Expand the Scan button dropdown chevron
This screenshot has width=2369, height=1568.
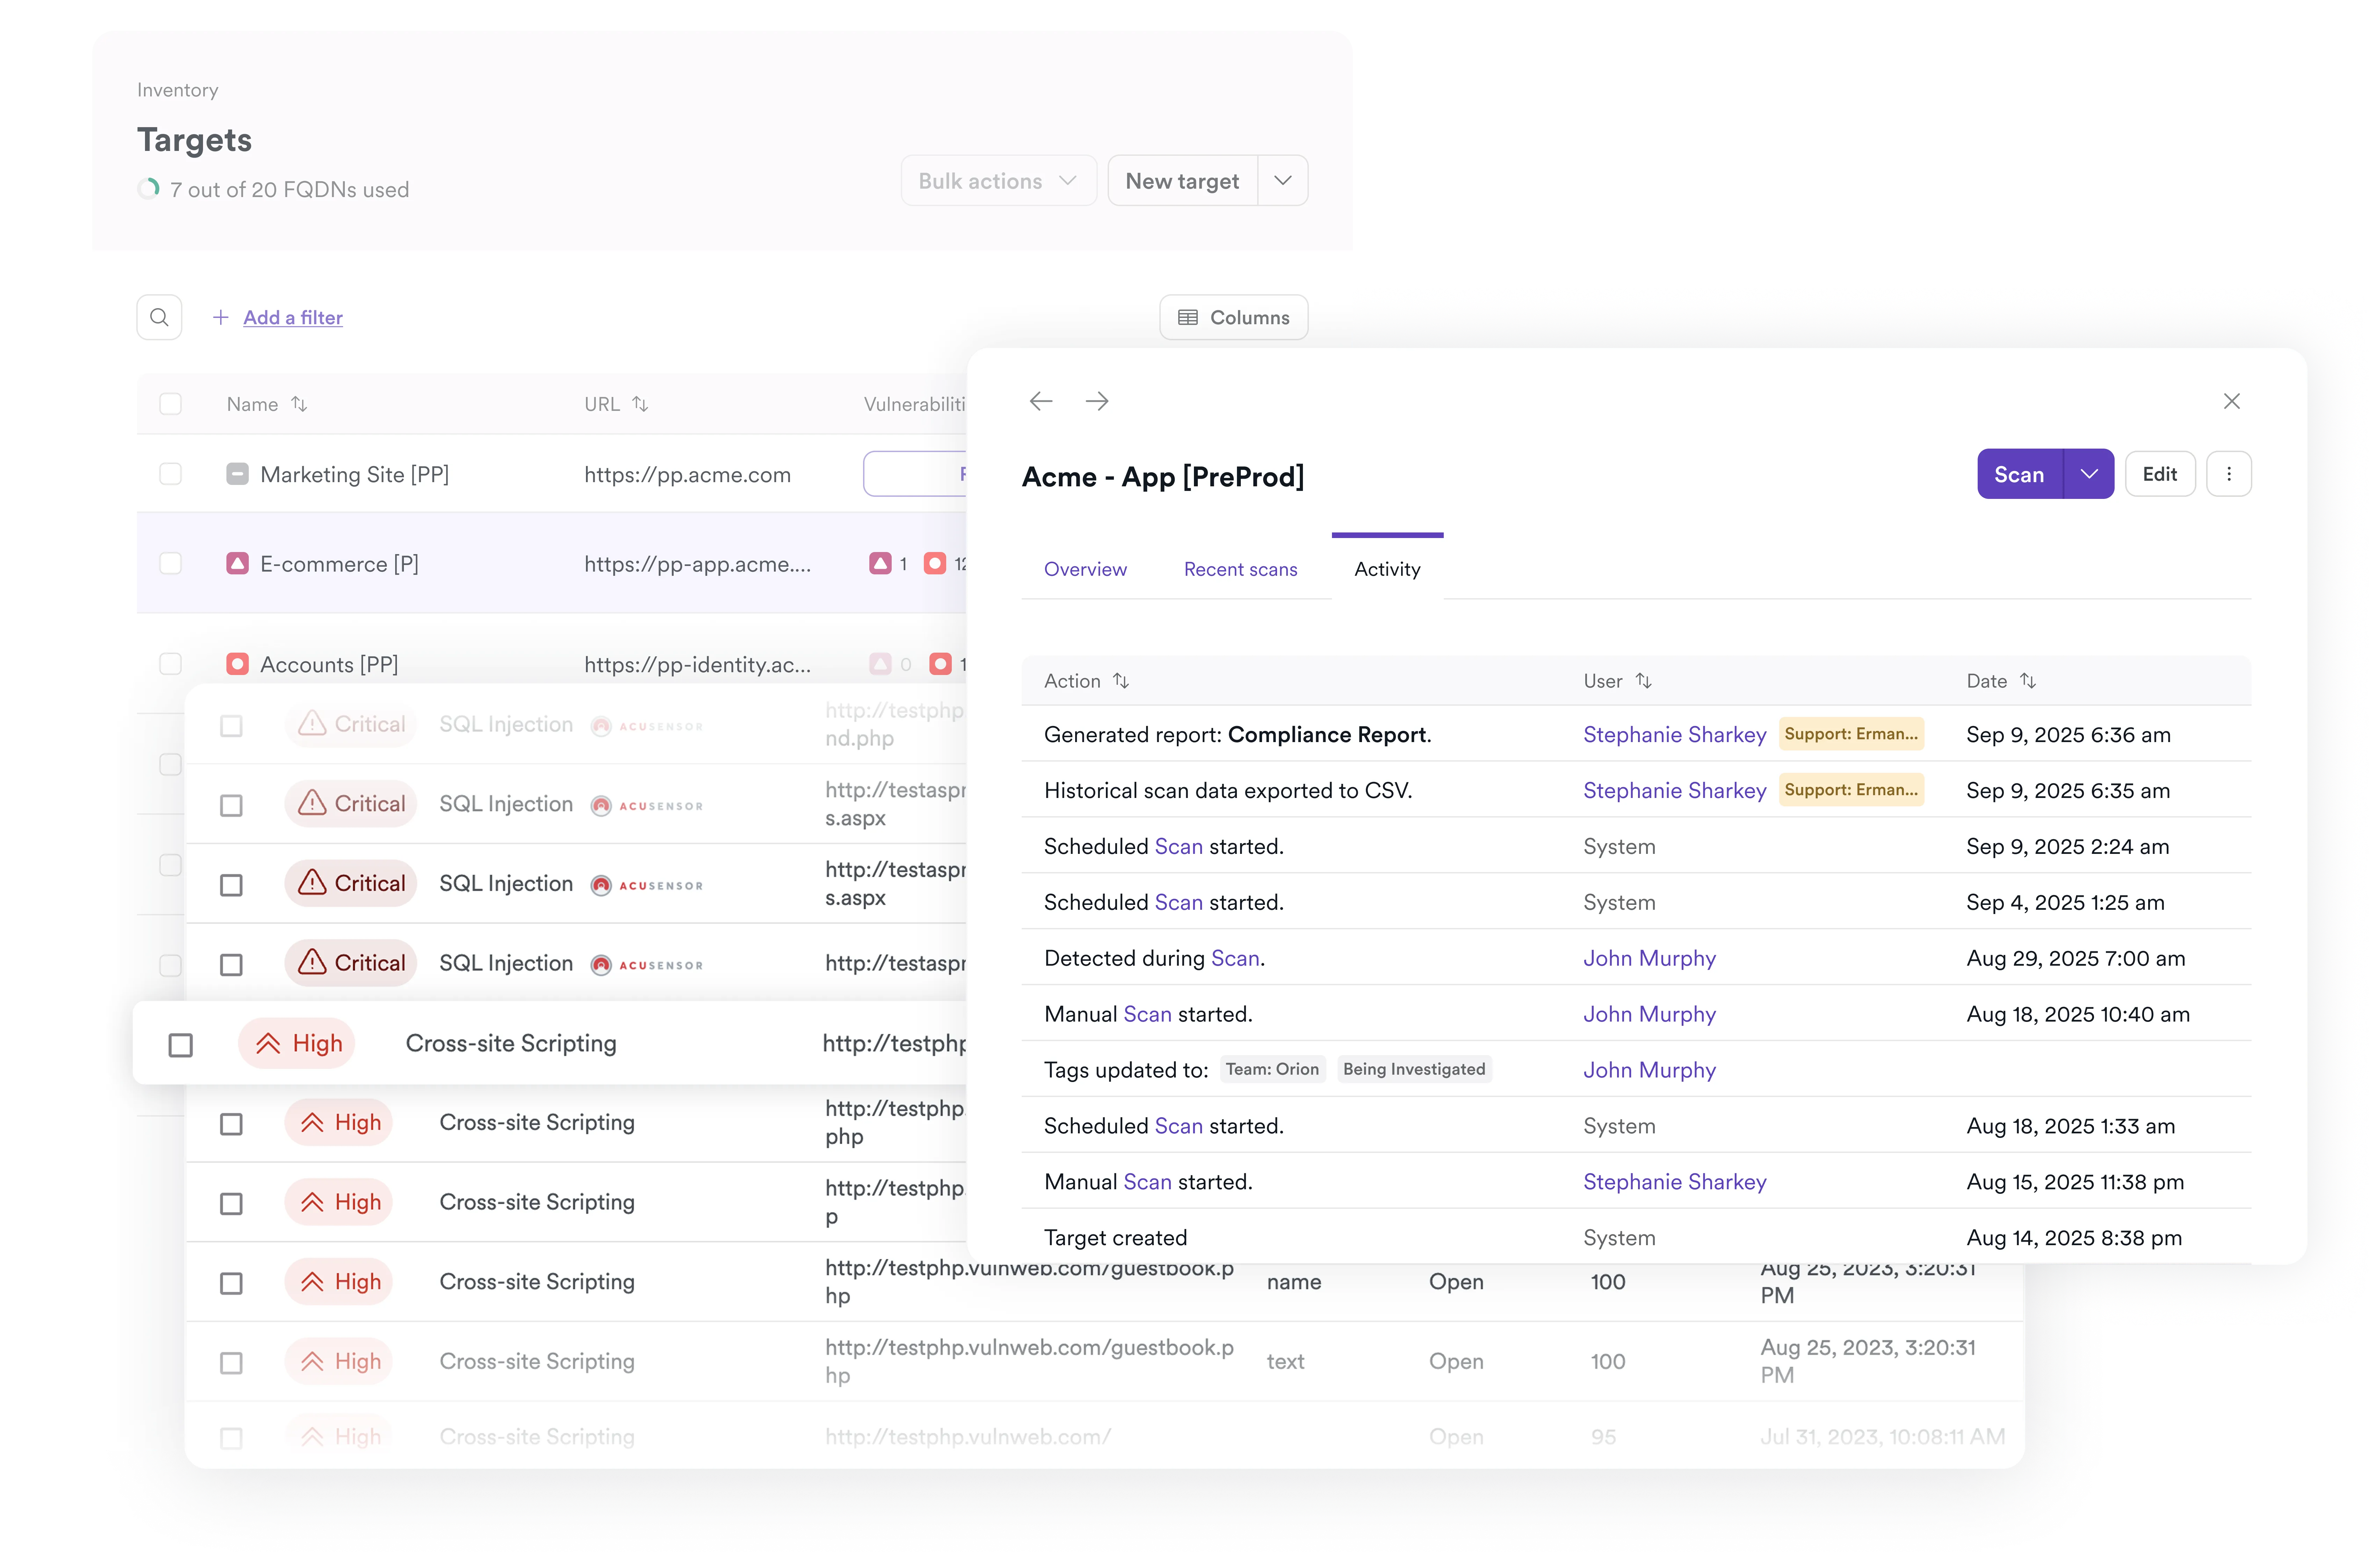point(2088,474)
